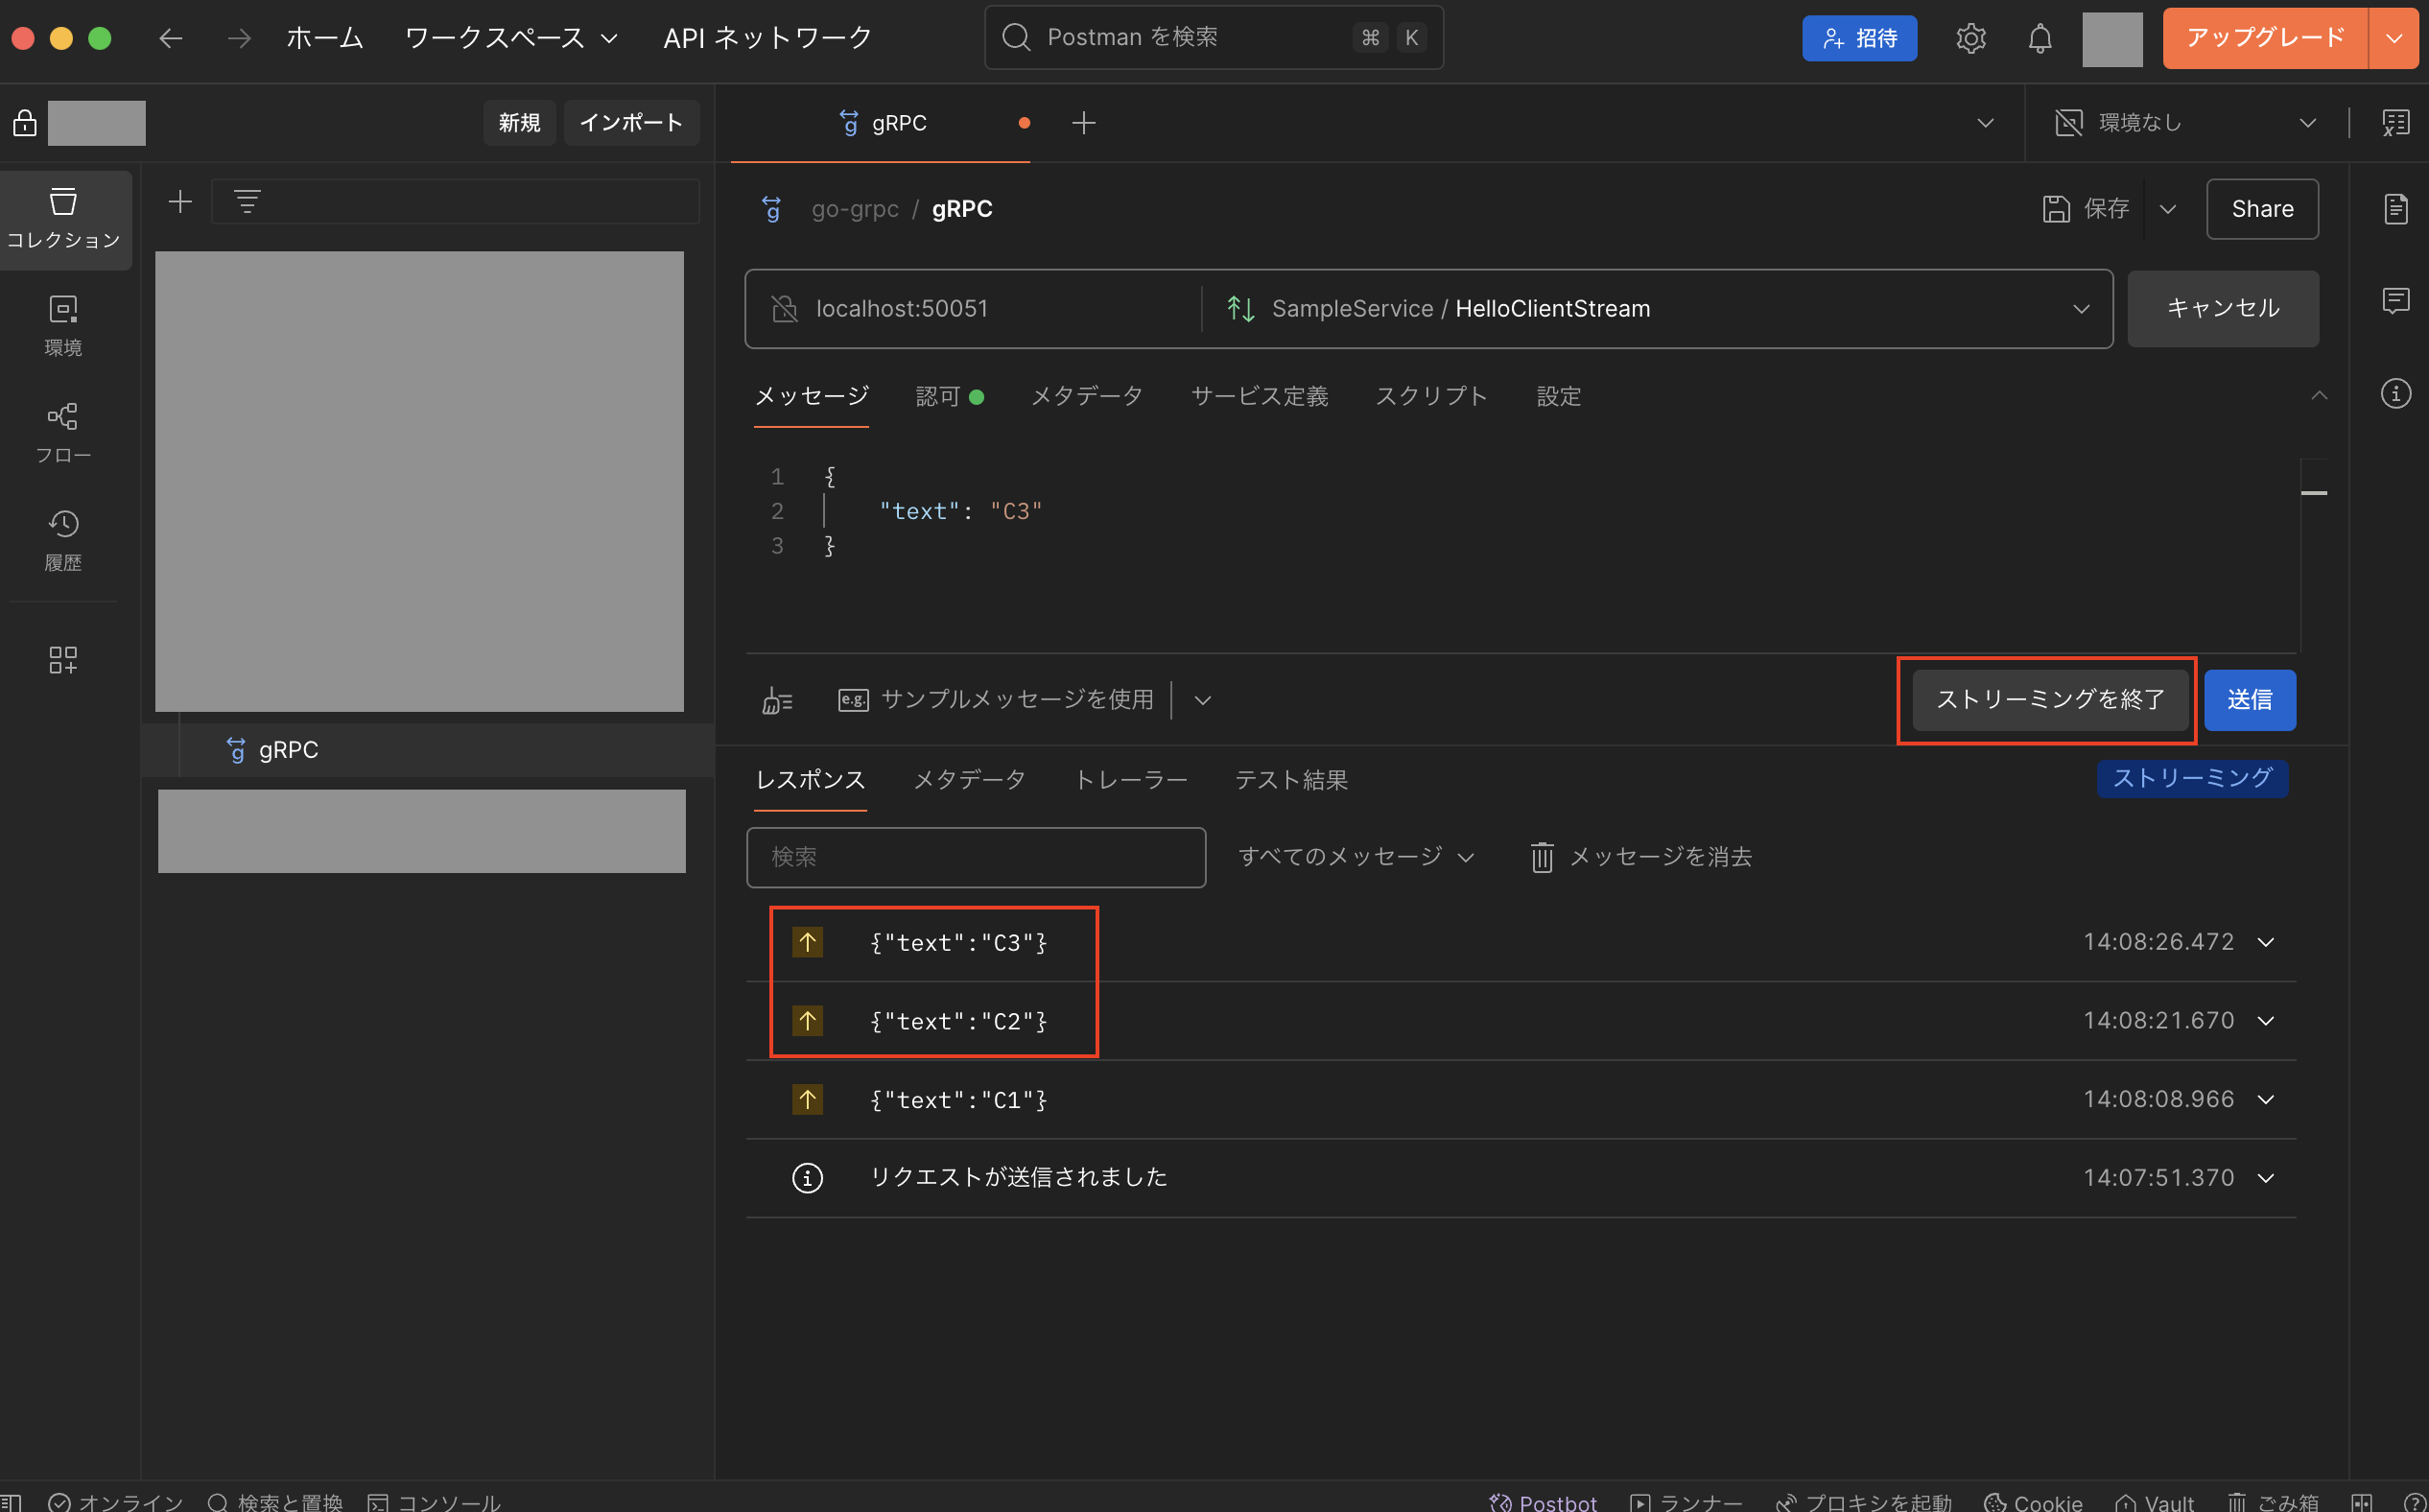Open the 環境なし environment dropdown
Image resolution: width=2429 pixels, height=1512 pixels.
[2186, 123]
